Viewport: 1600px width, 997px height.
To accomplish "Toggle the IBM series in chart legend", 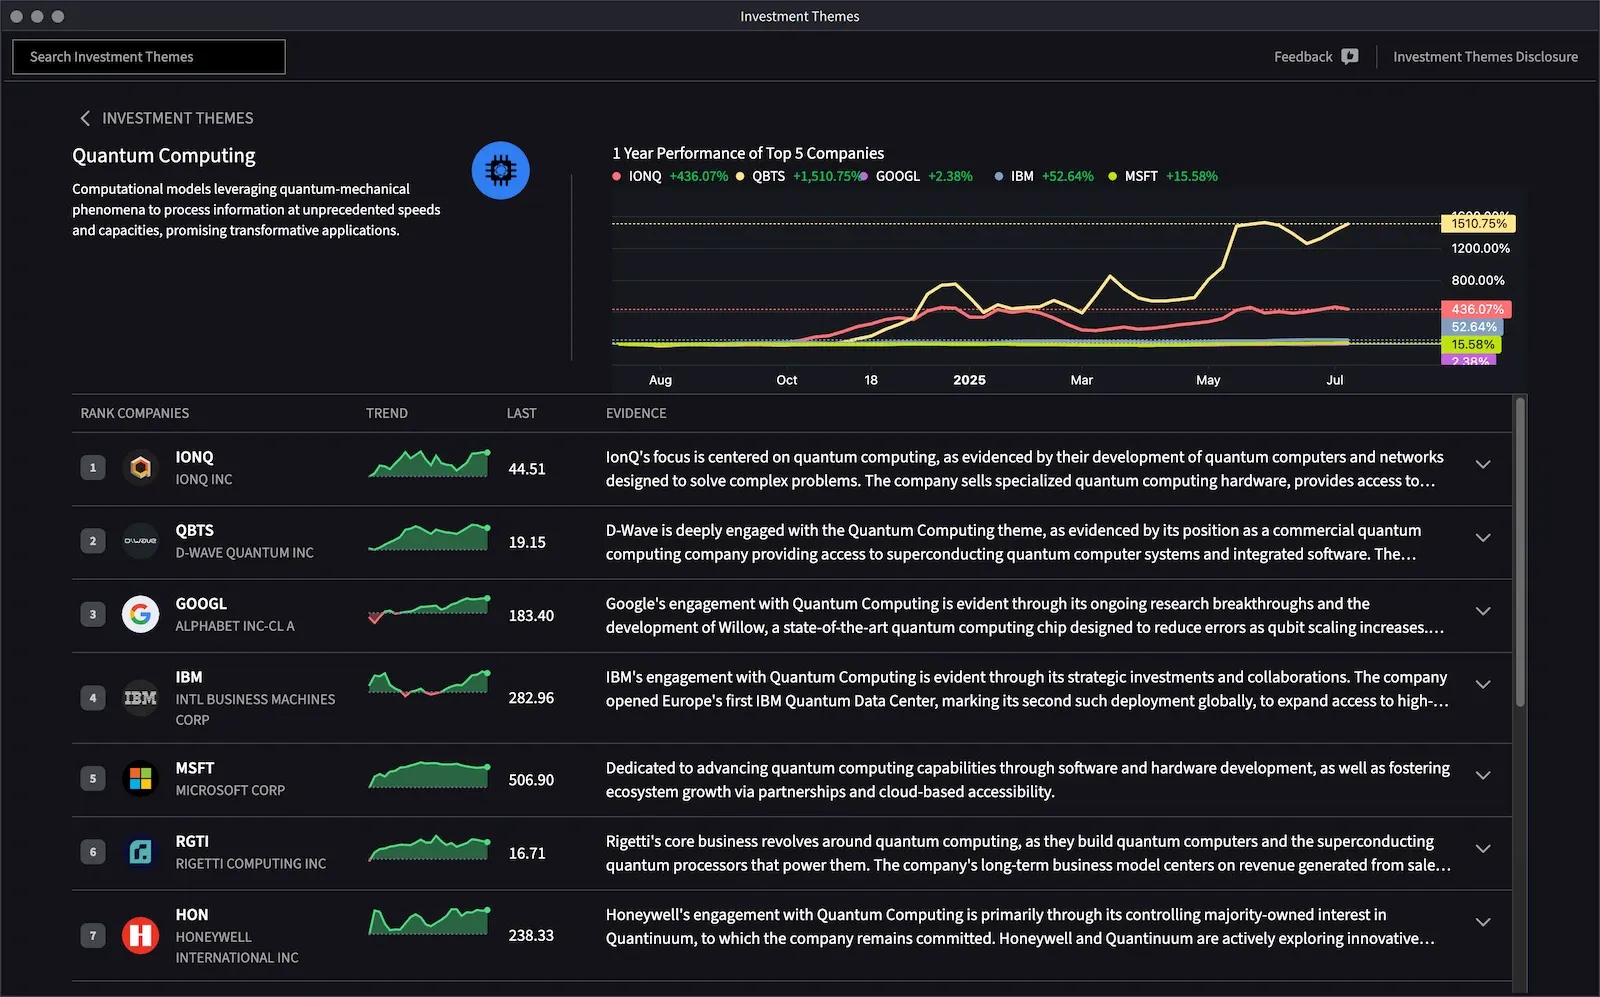I will (x=1021, y=177).
